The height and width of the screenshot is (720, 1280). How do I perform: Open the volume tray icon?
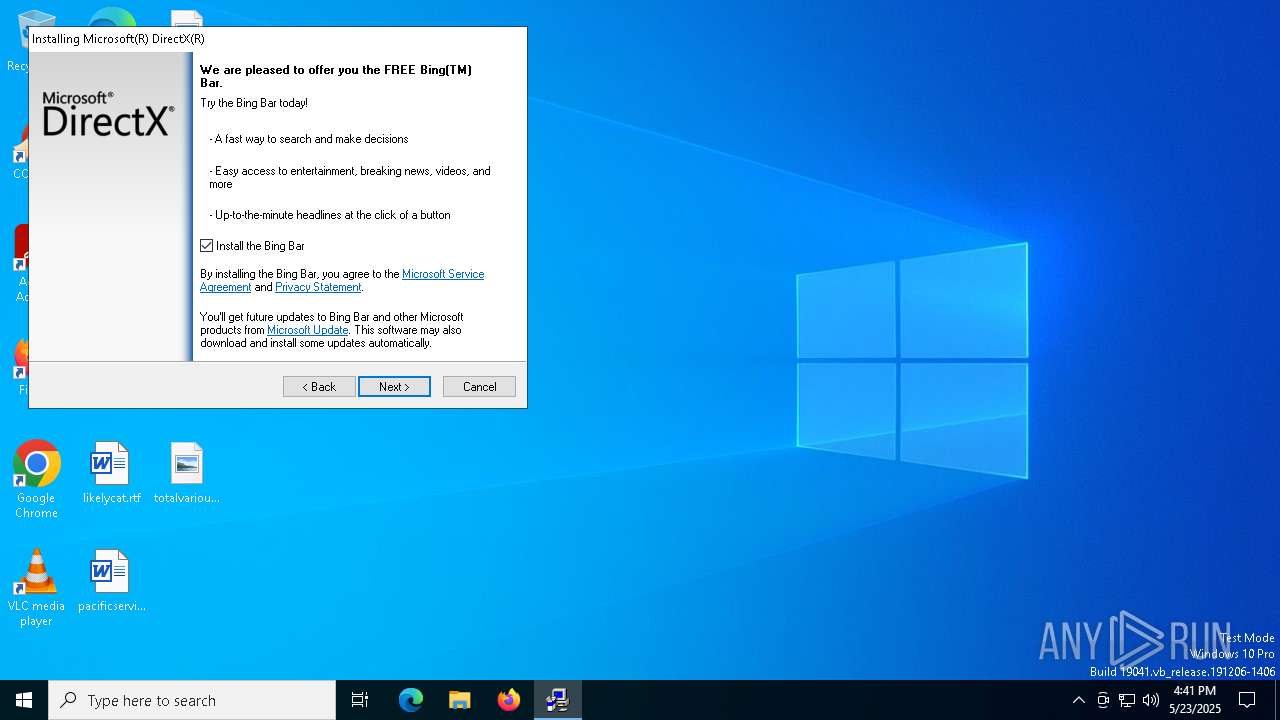(1151, 700)
